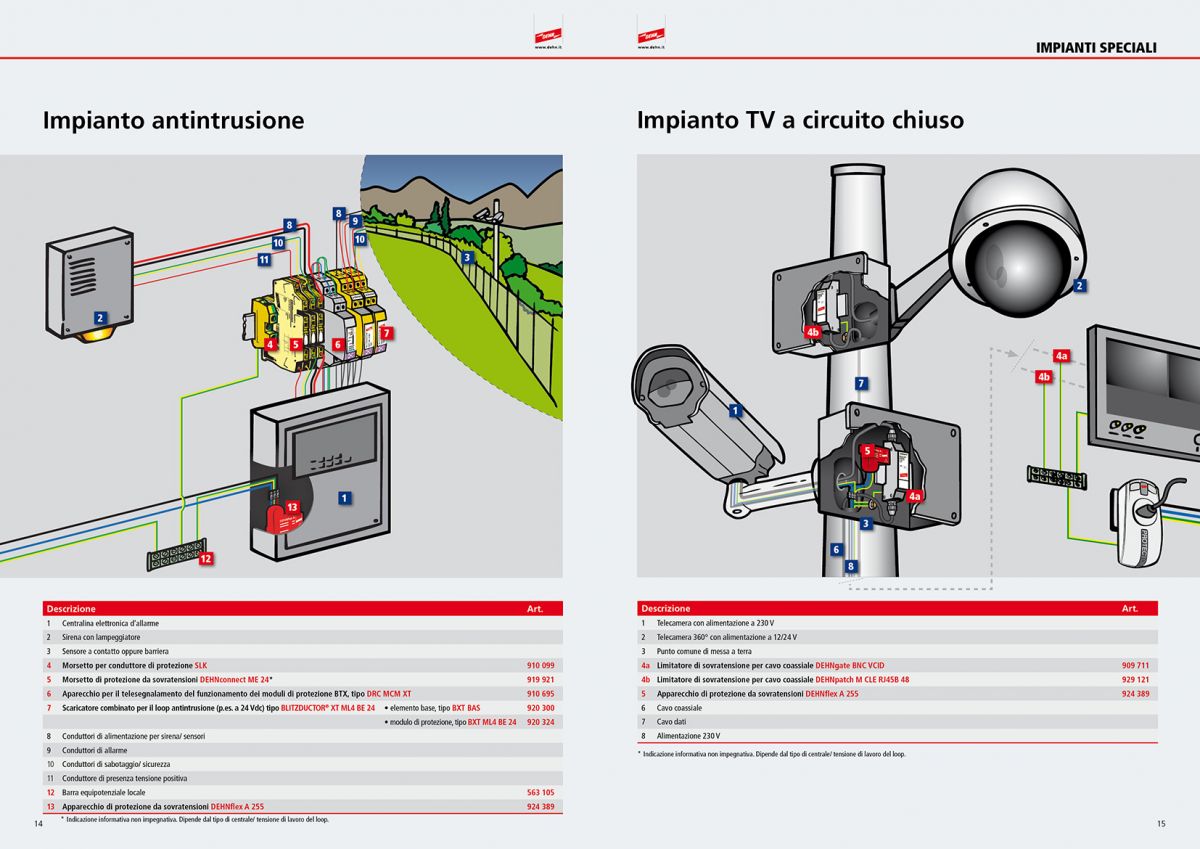Click "Art." header of the TV table
The height and width of the screenshot is (849, 1200).
1130,608
